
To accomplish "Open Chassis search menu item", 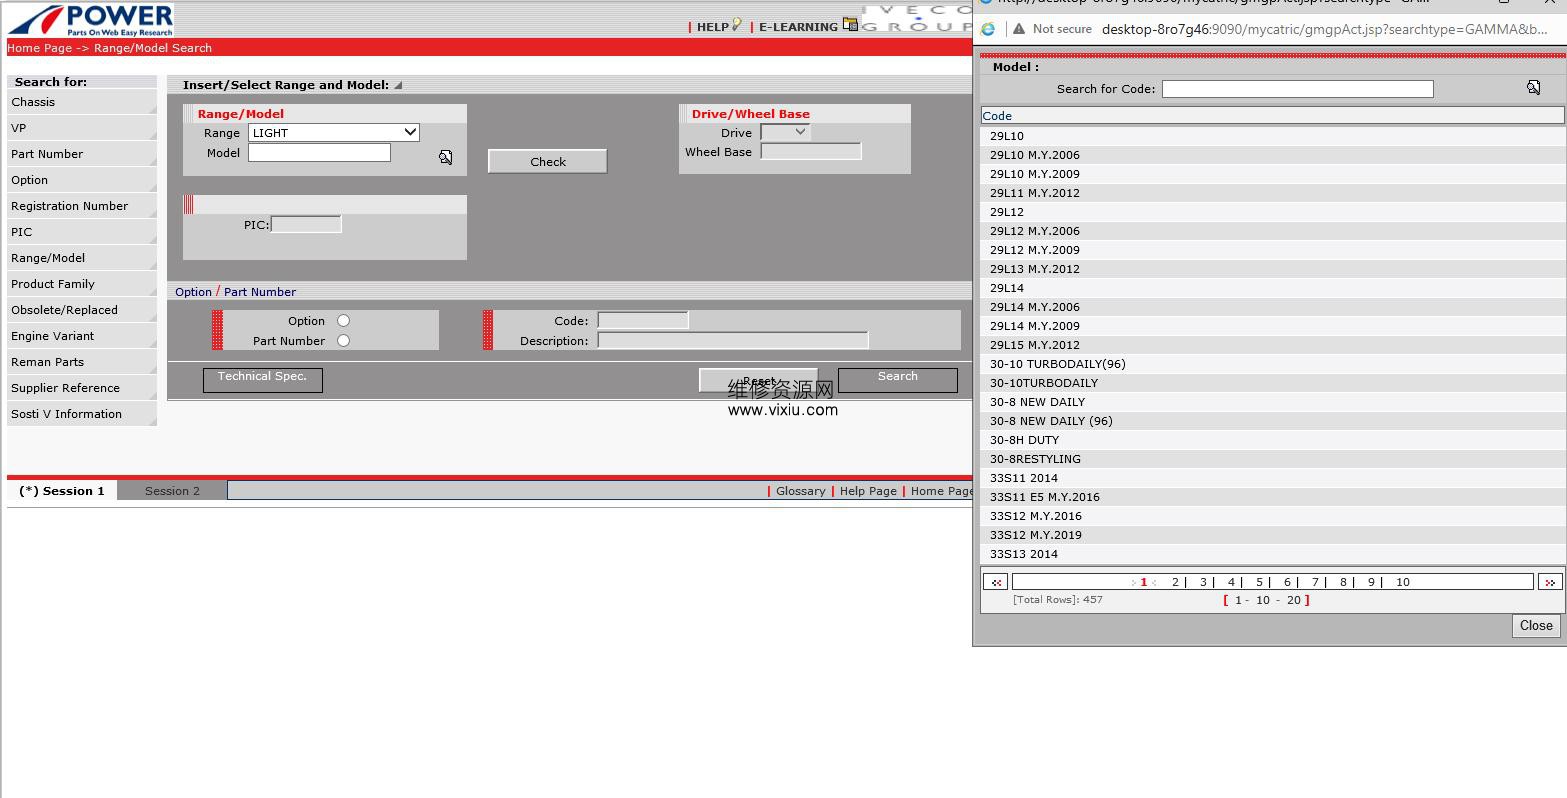I will 82,102.
